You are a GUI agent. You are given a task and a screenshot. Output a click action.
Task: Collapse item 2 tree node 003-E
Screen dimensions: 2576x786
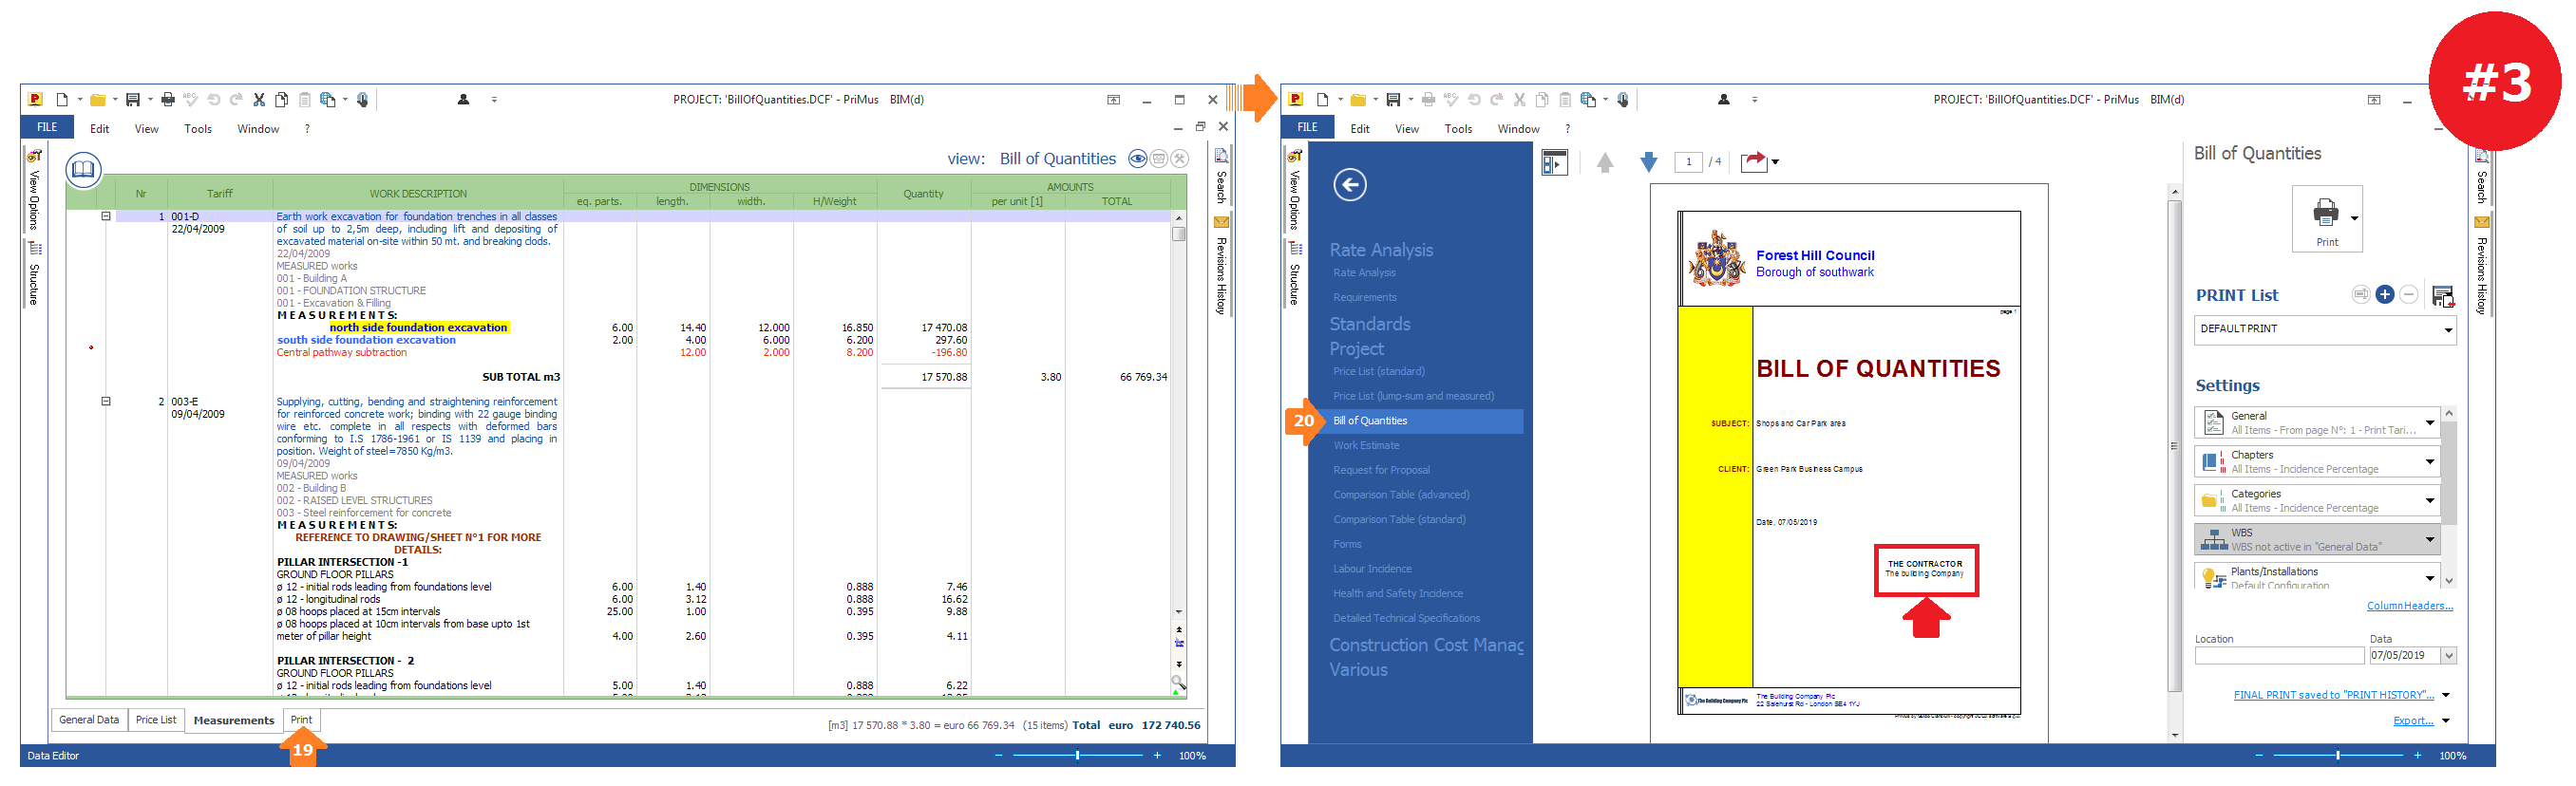click(x=106, y=401)
